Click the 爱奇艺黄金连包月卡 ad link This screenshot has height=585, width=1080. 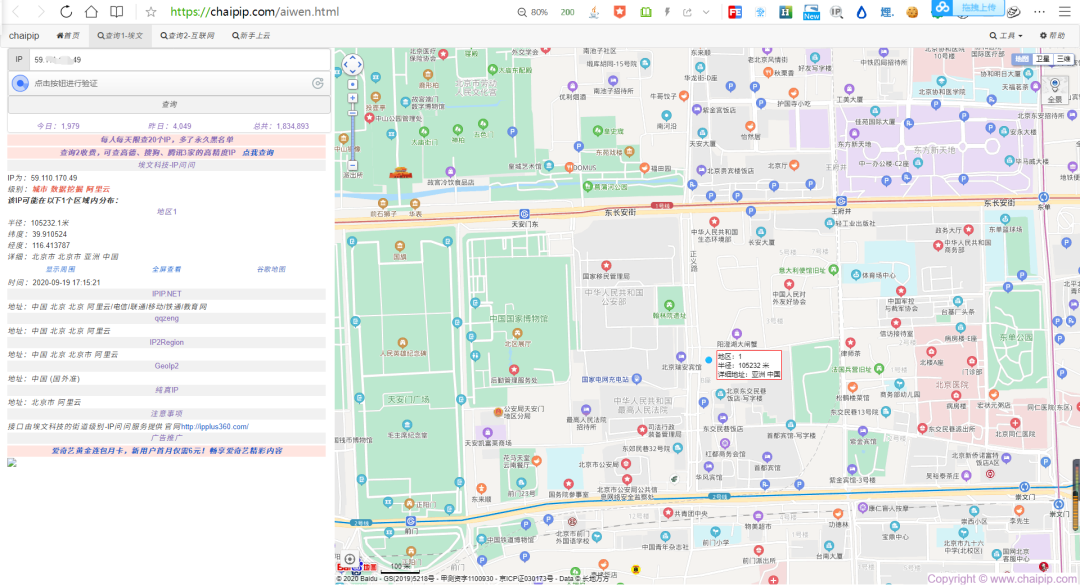point(167,451)
